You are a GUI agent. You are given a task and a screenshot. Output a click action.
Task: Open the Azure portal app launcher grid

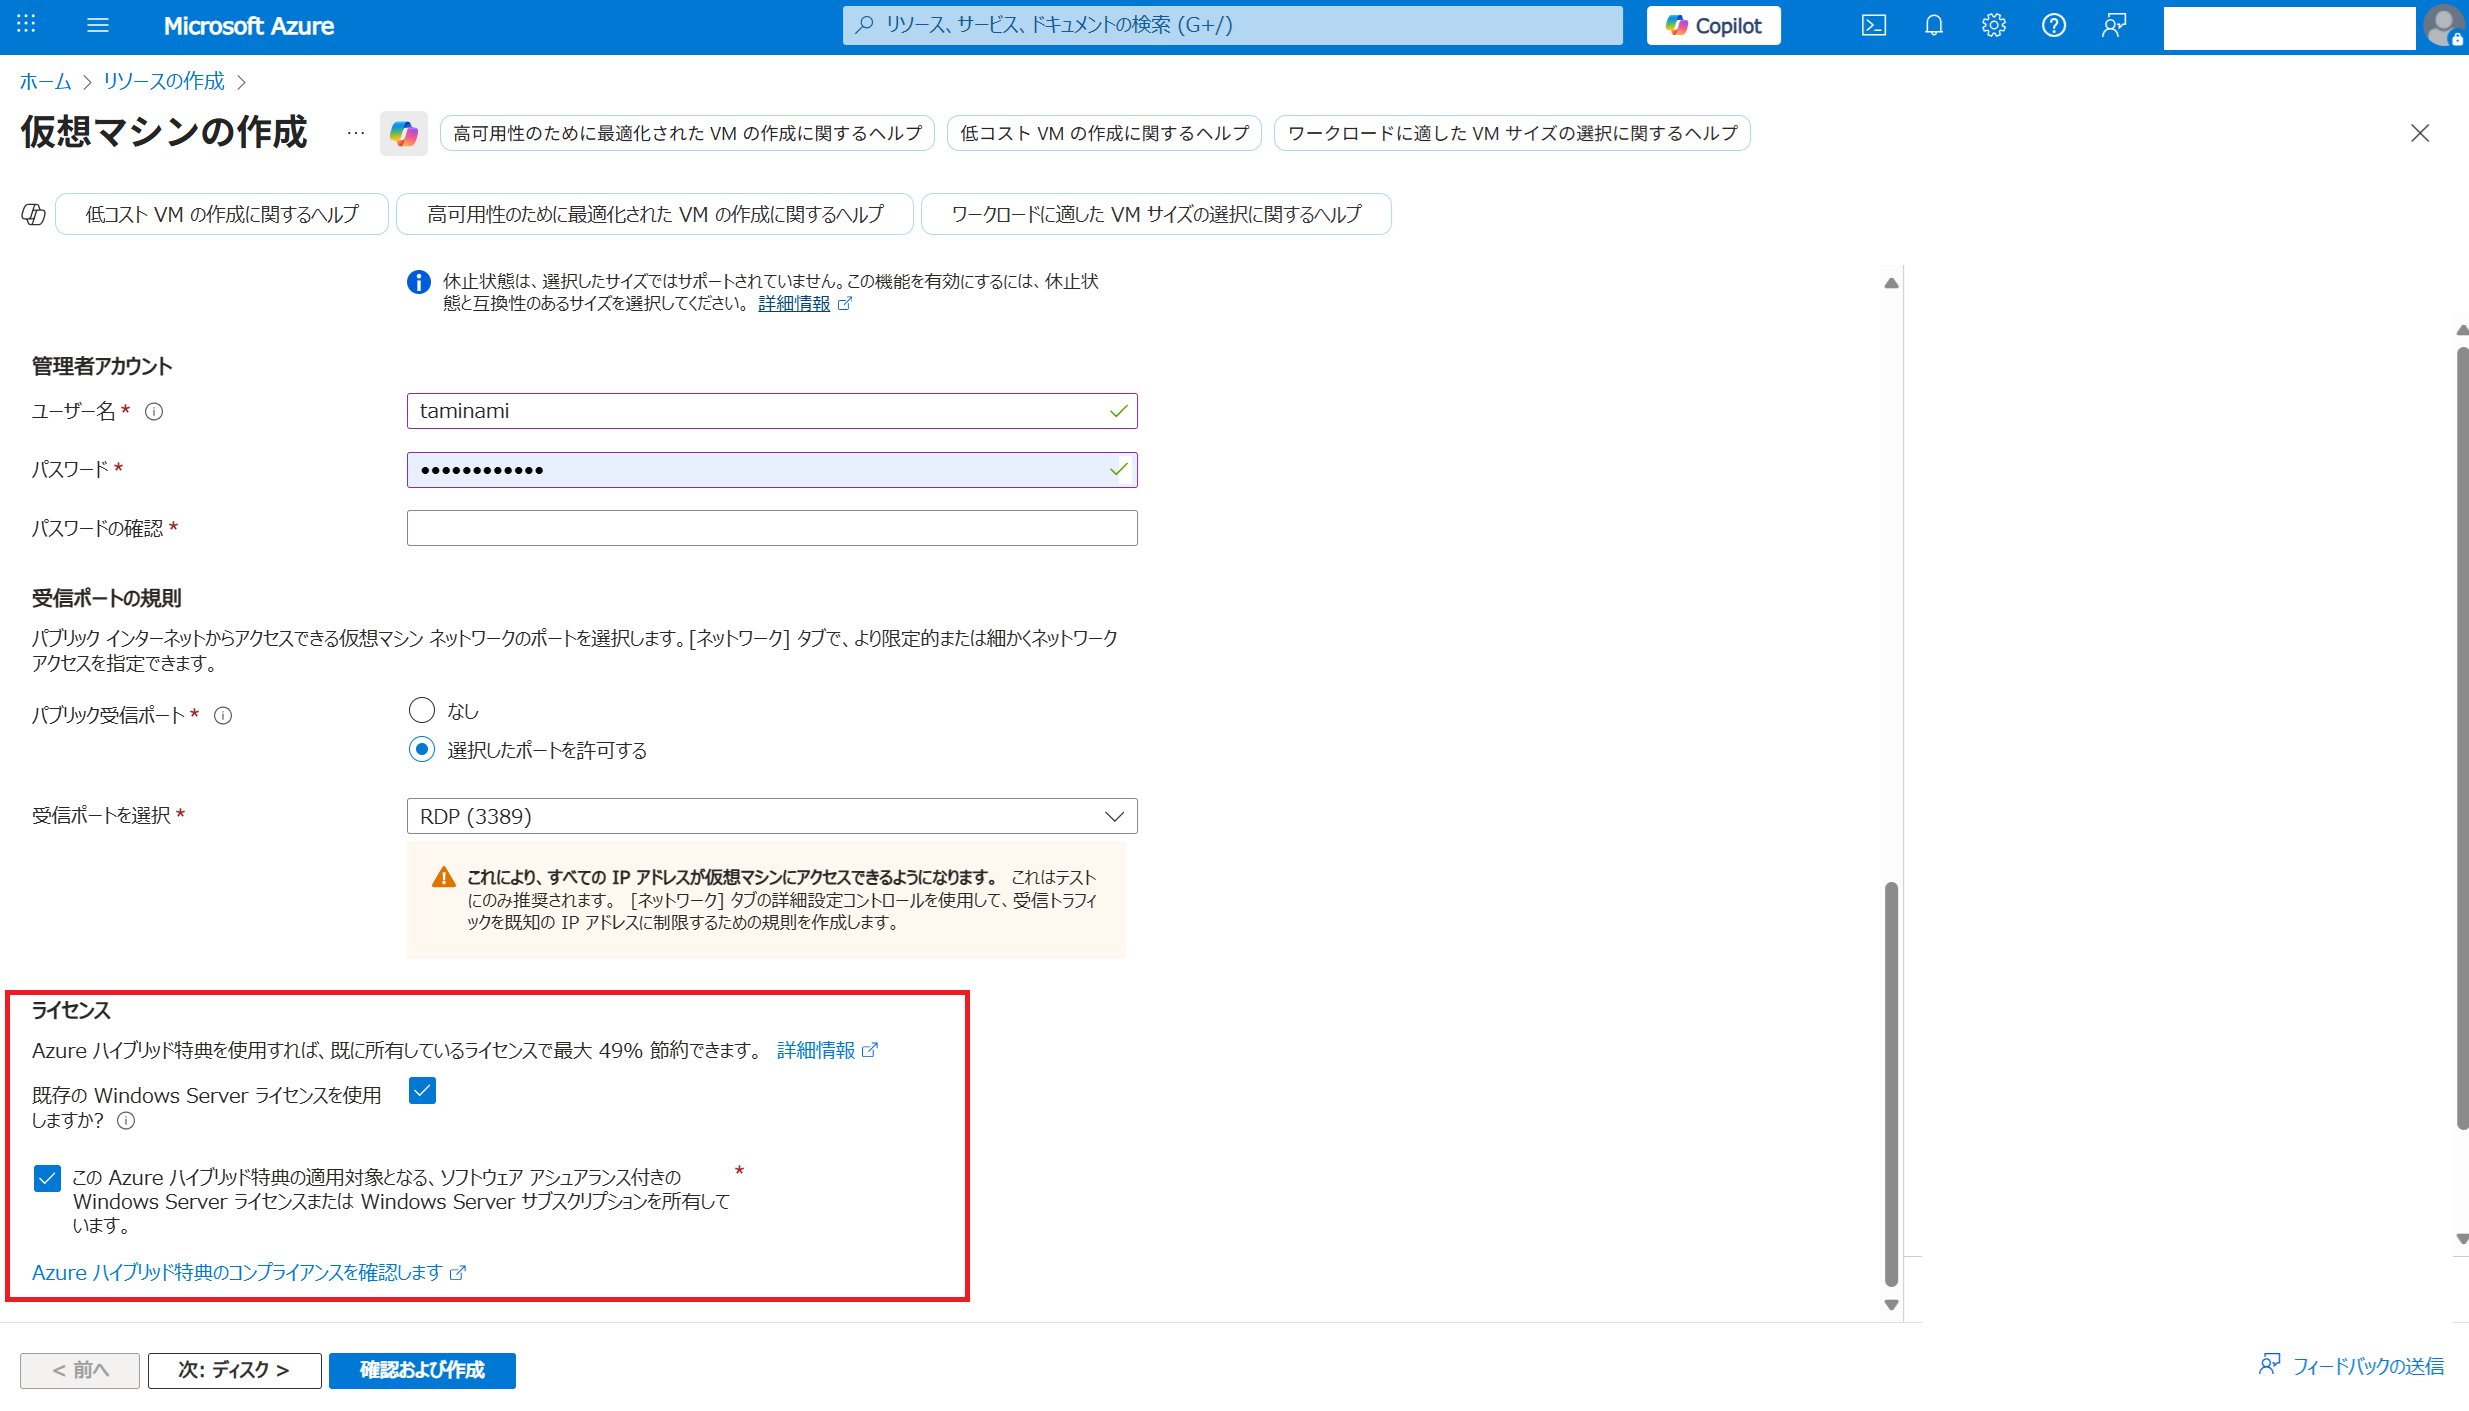(27, 25)
